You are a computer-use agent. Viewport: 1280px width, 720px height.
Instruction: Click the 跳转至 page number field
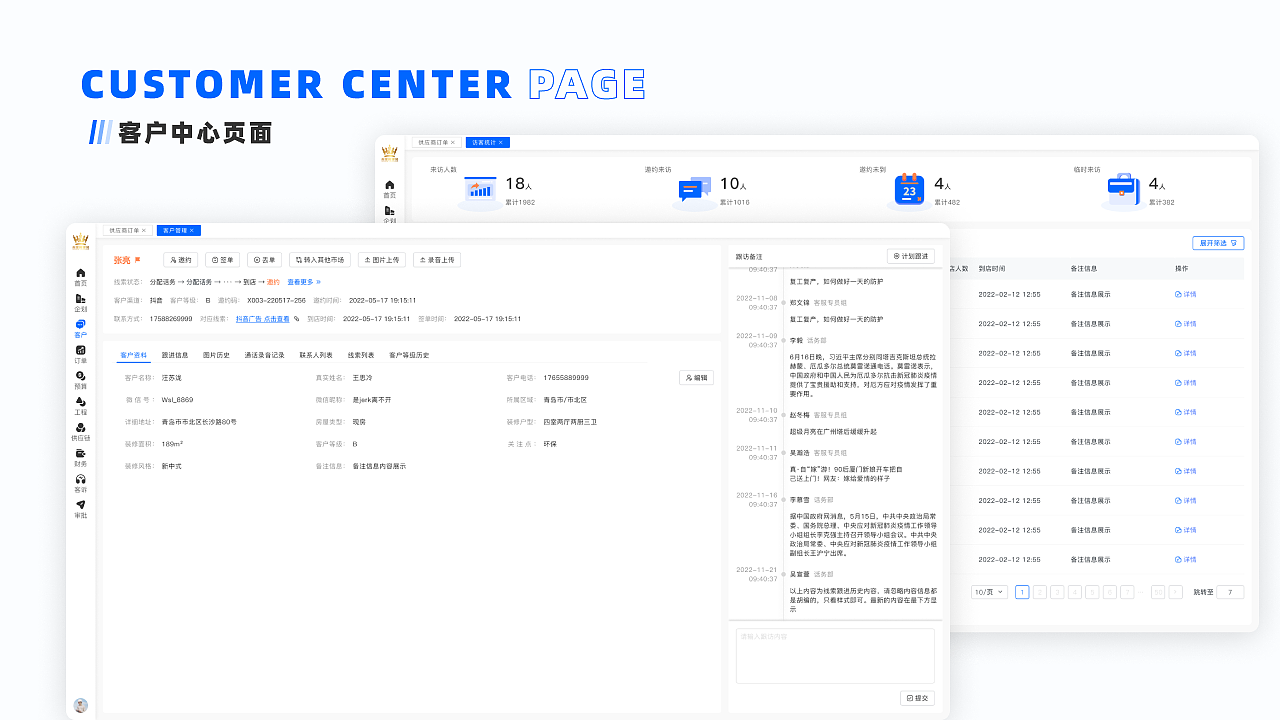click(x=1230, y=592)
